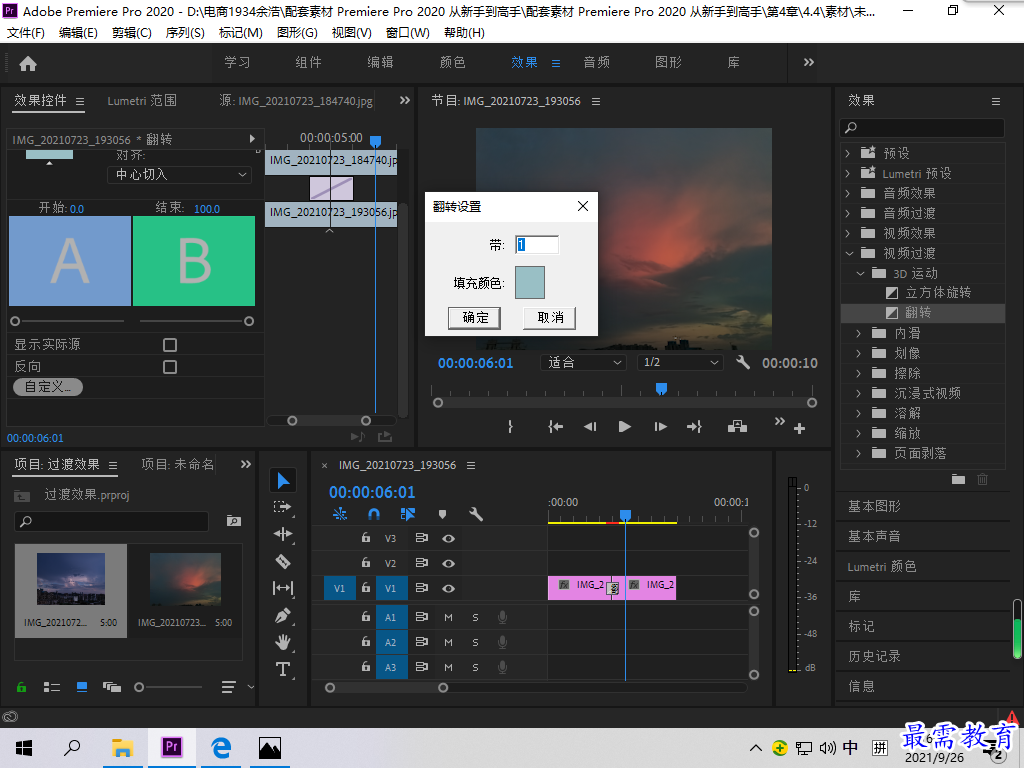Switch to the 音频 workspace tab
The width and height of the screenshot is (1024, 768).
point(596,62)
